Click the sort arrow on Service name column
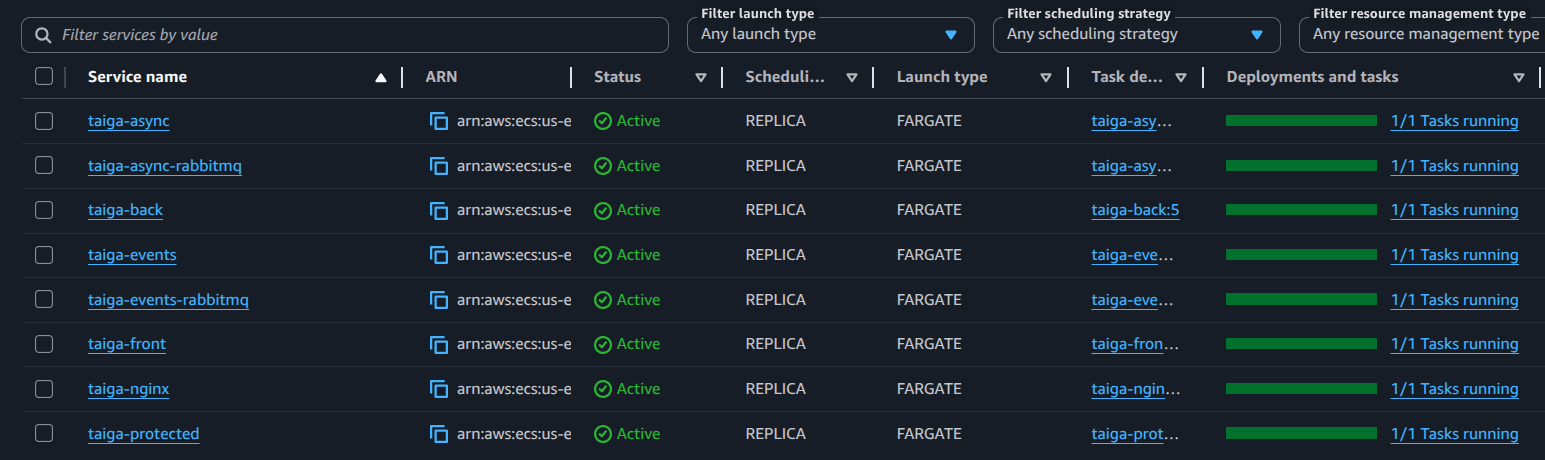1545x460 pixels. click(x=380, y=77)
